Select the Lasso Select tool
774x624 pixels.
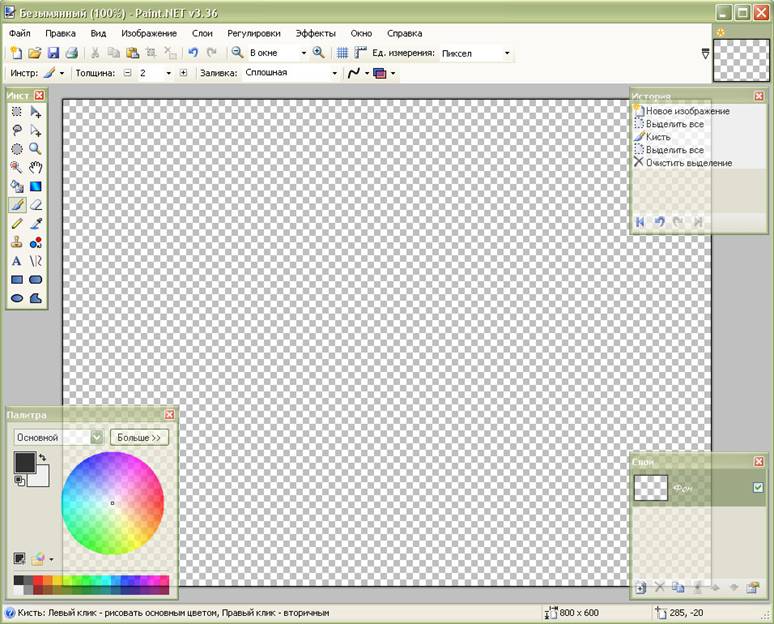coord(17,130)
